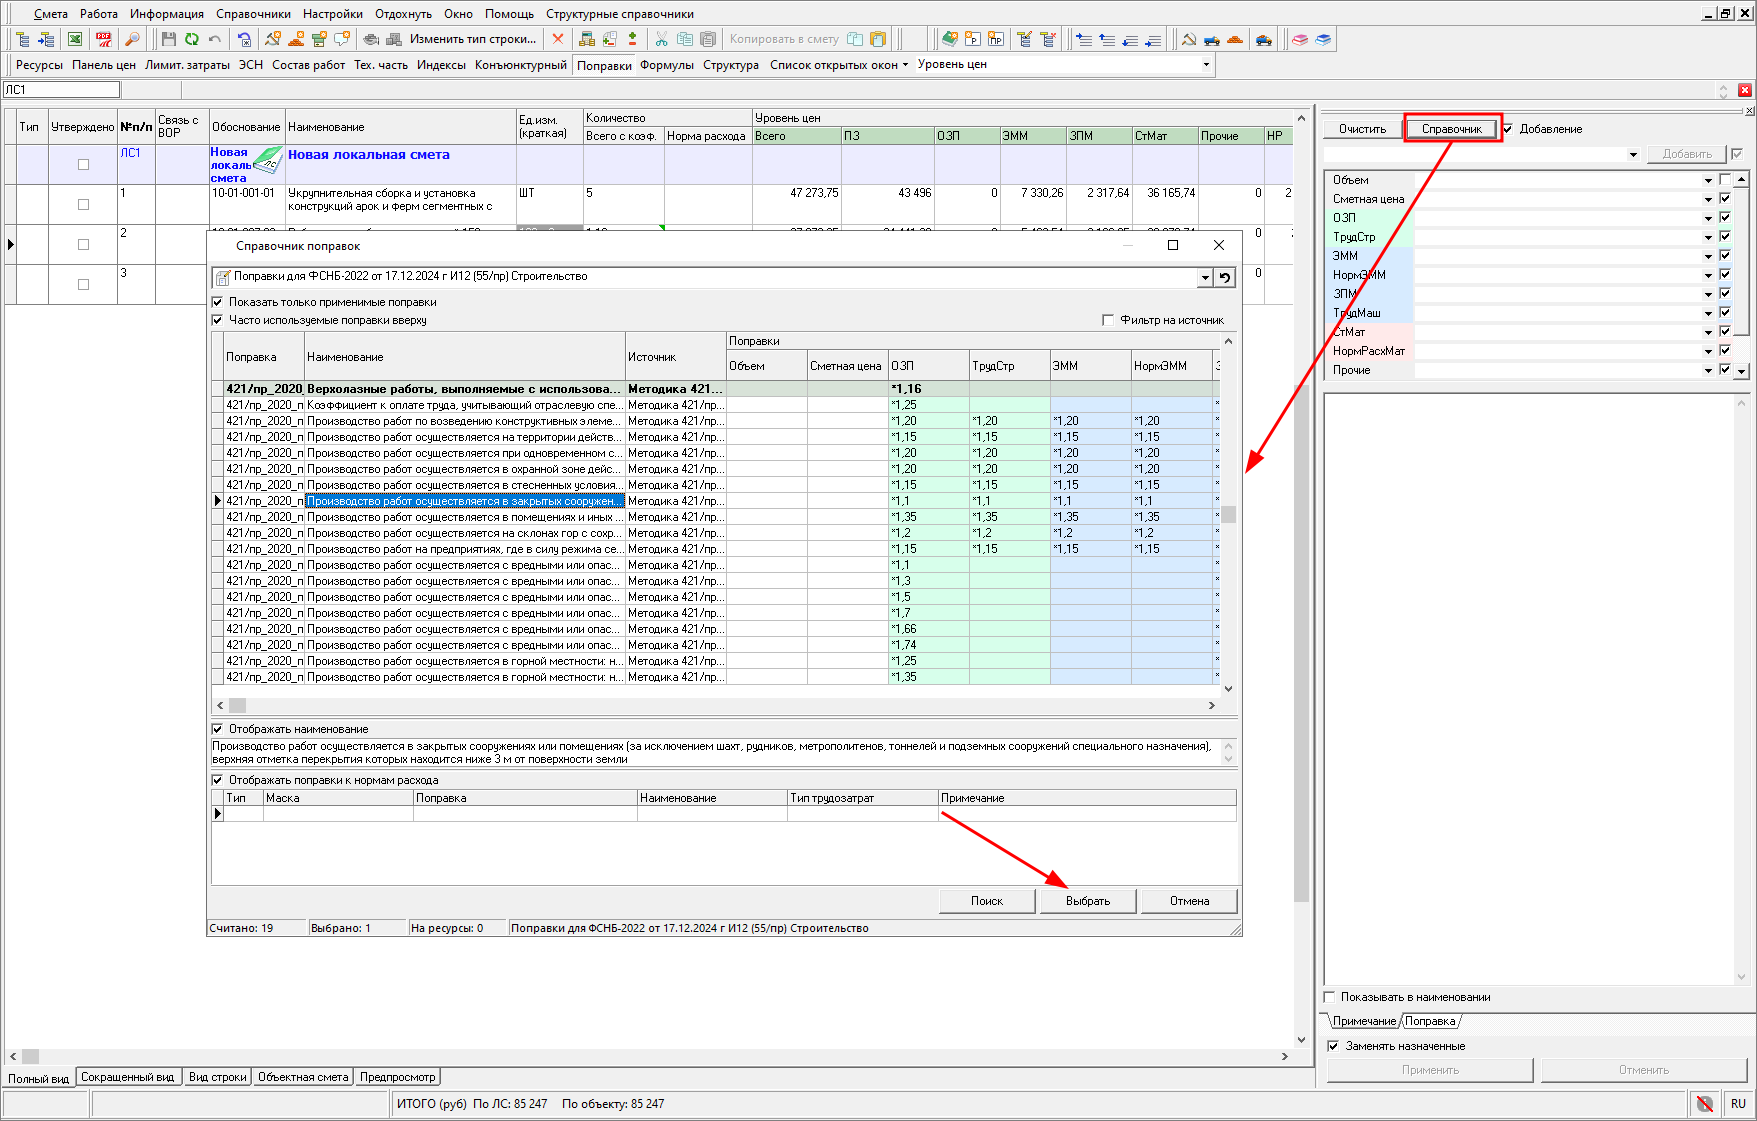Screen dimensions: 1757x1121
Task: Click the red X delete icon
Action: [558, 39]
